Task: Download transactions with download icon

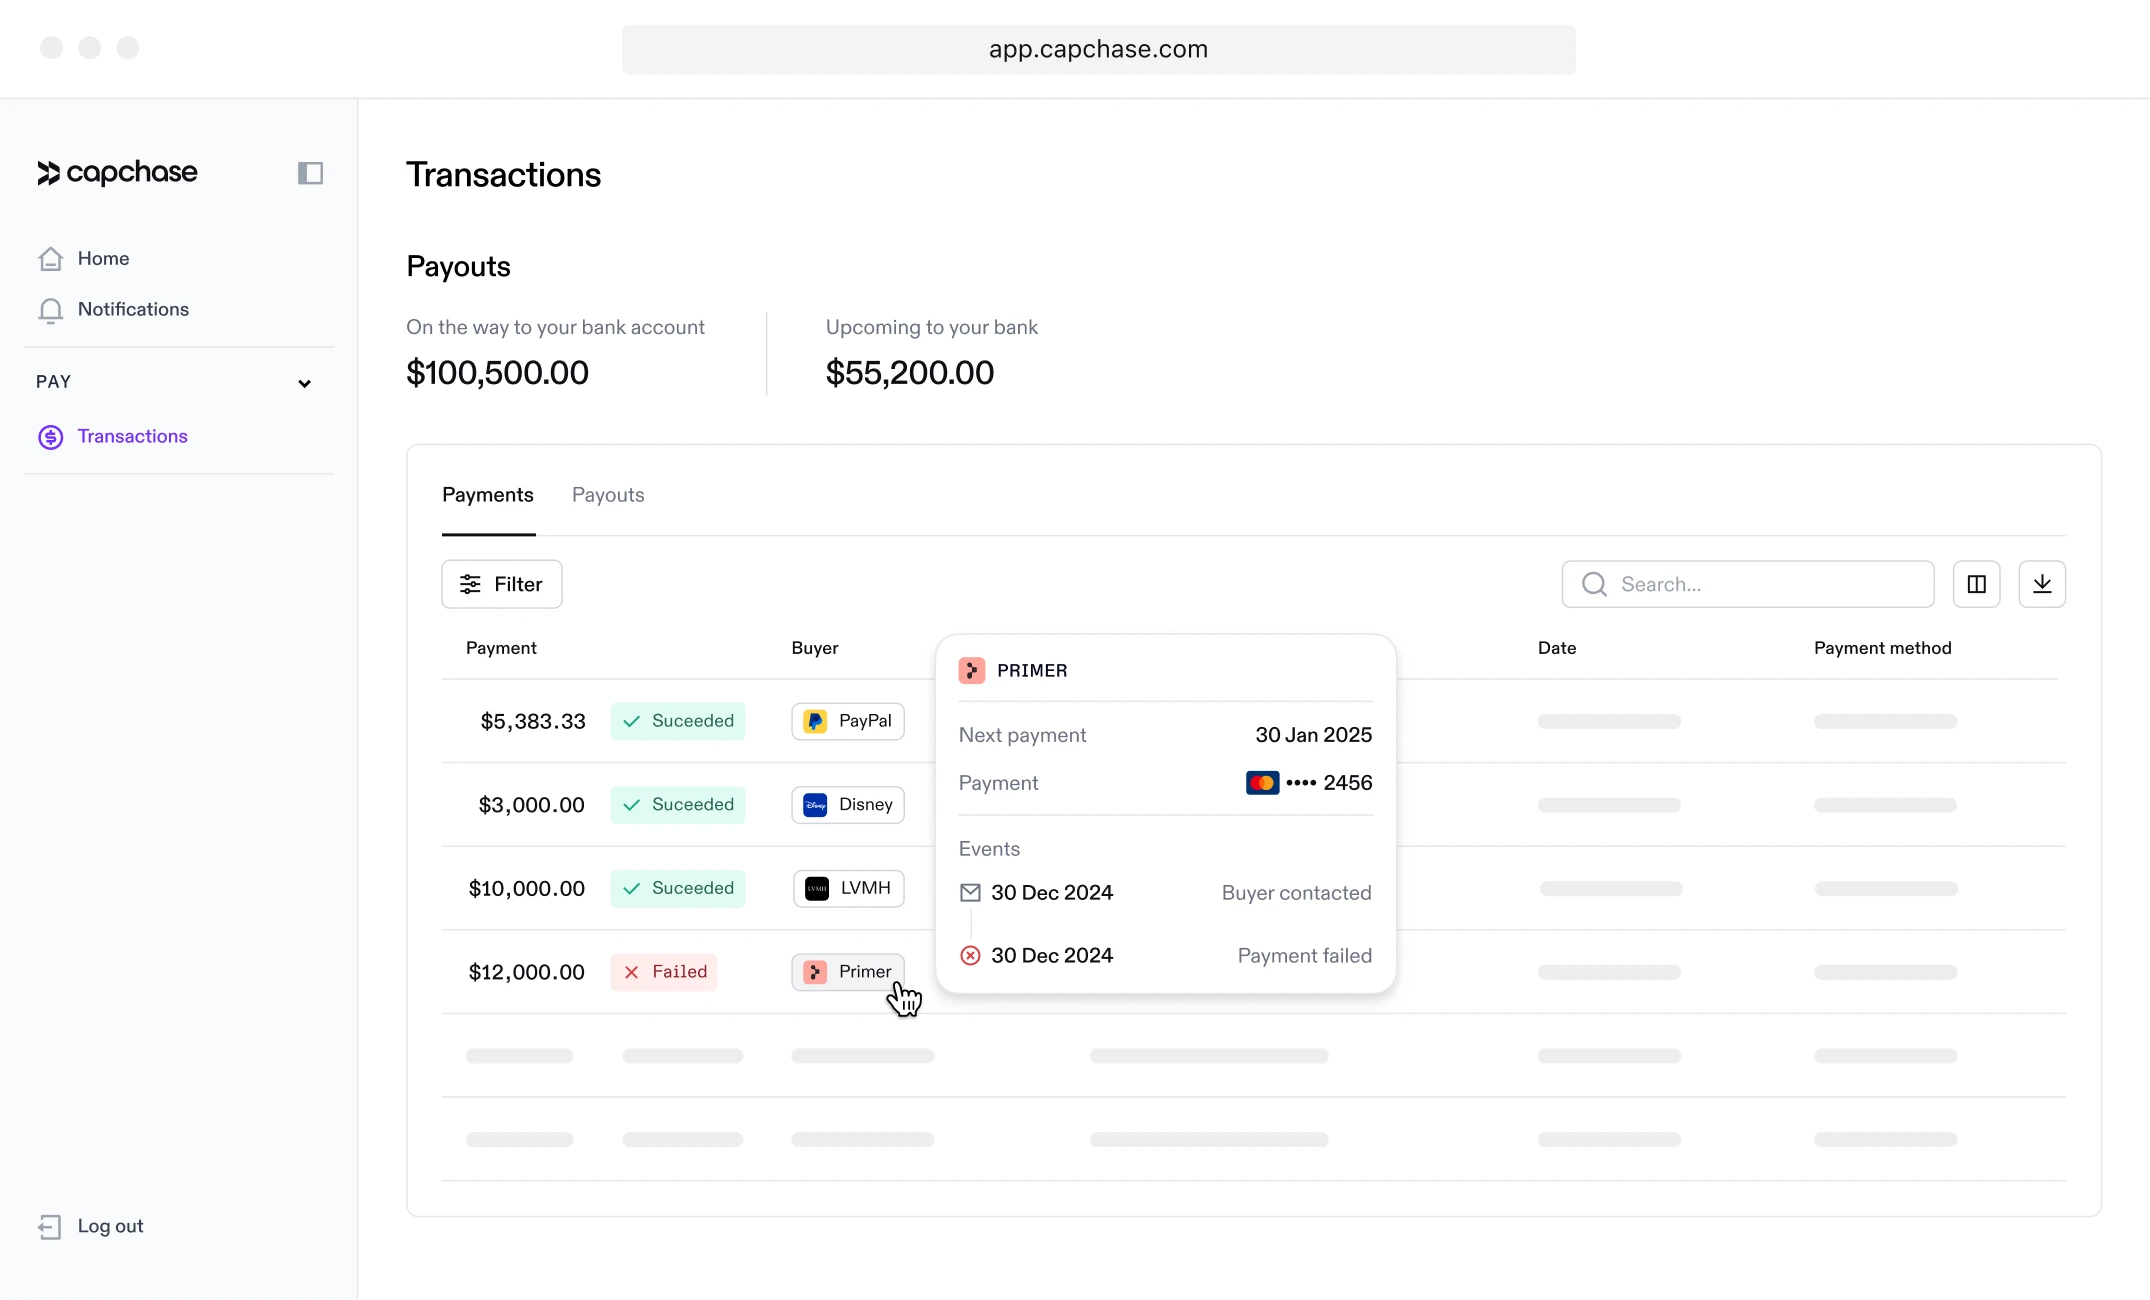Action: click(2041, 584)
